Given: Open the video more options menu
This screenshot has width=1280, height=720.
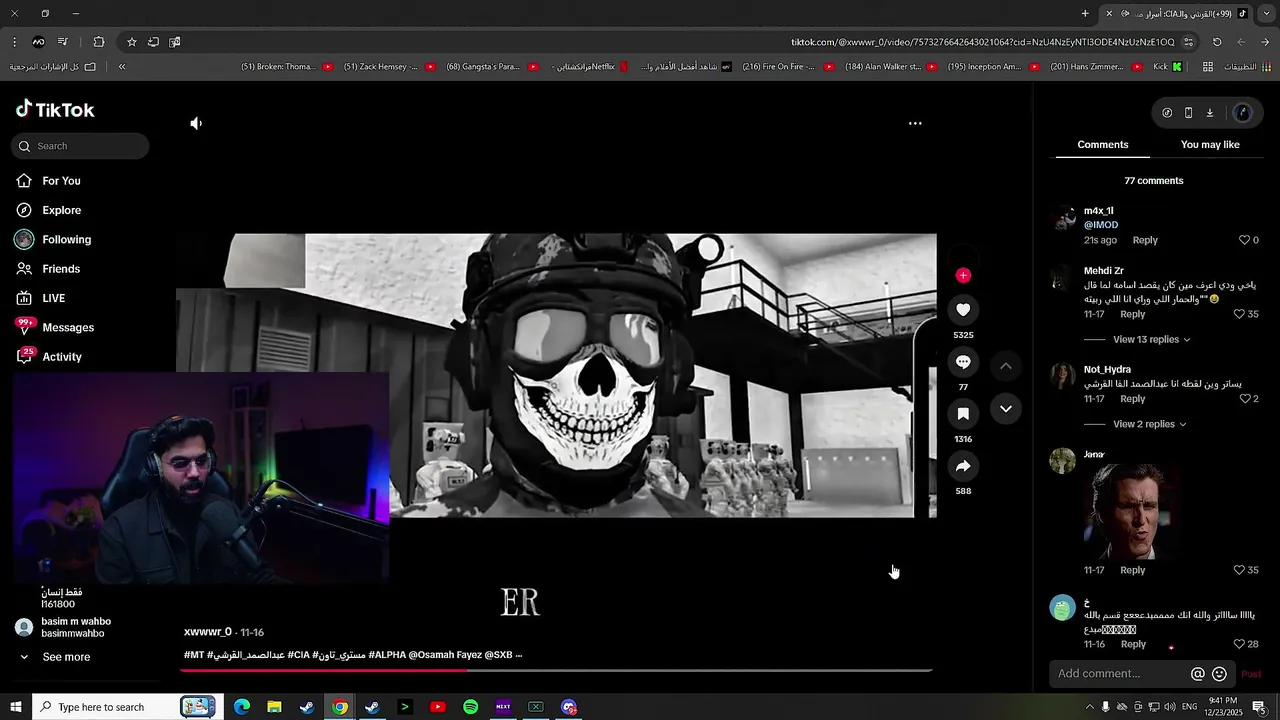Looking at the screenshot, I should [915, 123].
